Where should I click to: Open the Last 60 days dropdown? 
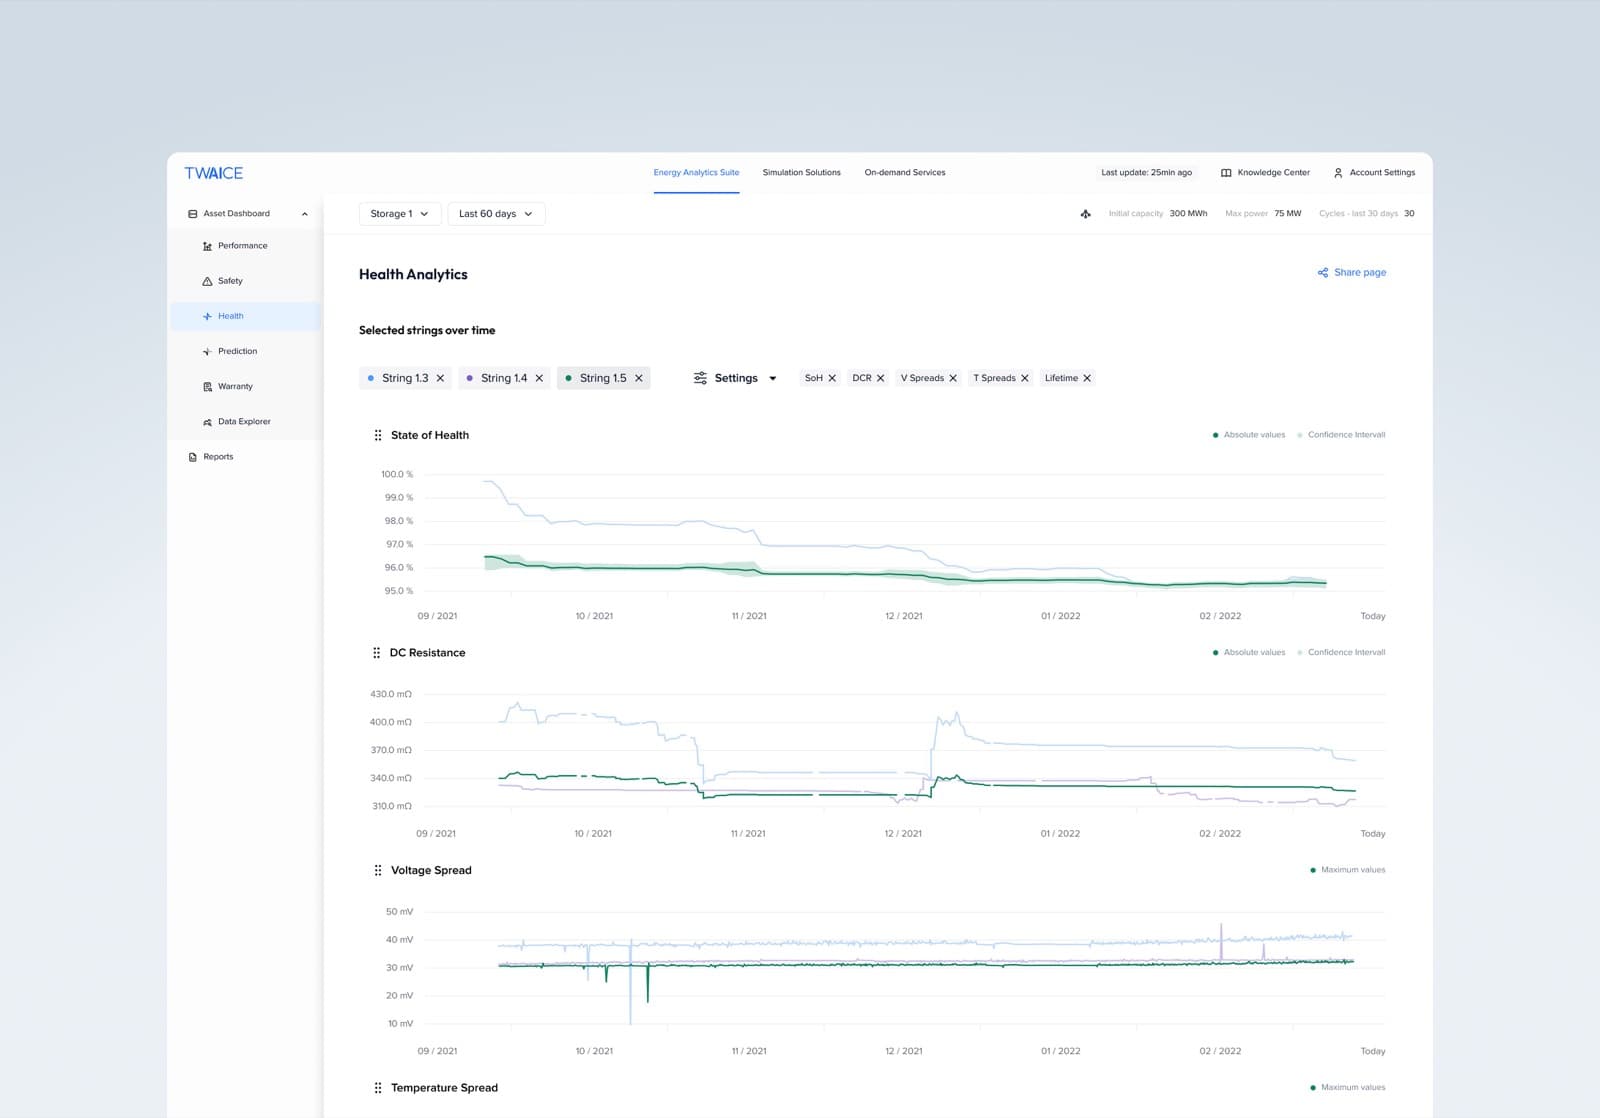[496, 214]
